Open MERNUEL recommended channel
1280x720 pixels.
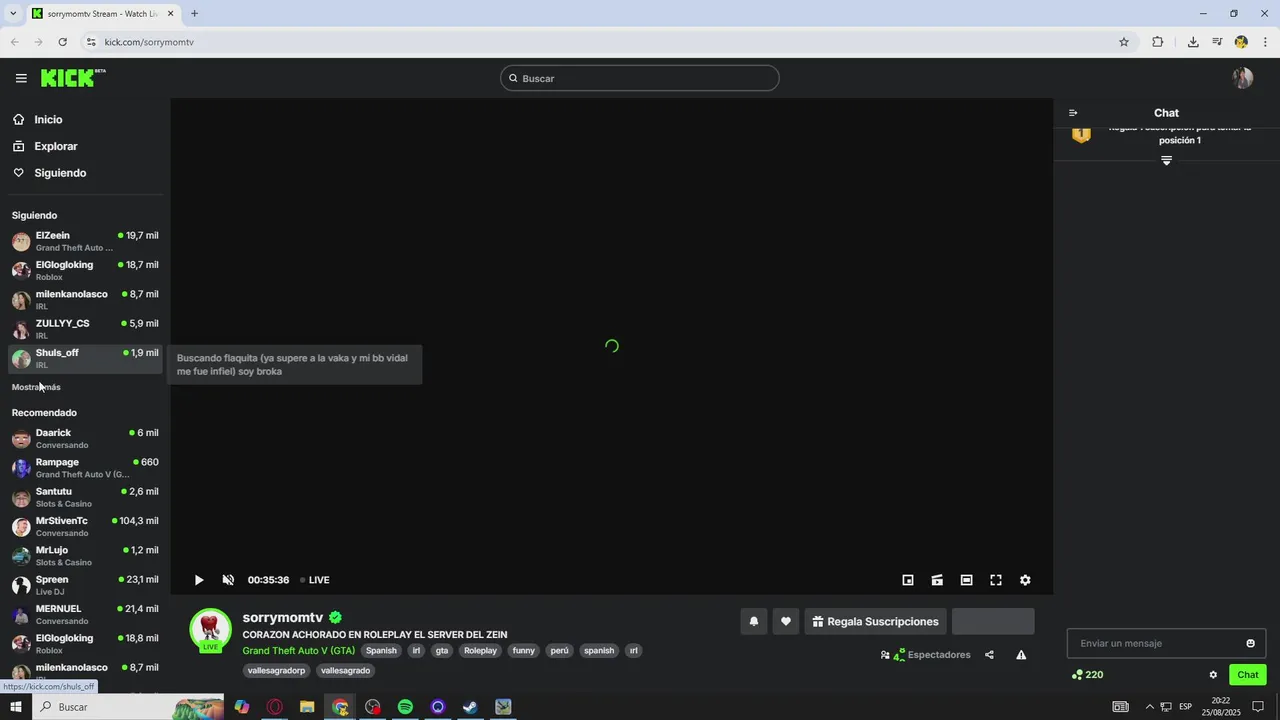tap(85, 614)
